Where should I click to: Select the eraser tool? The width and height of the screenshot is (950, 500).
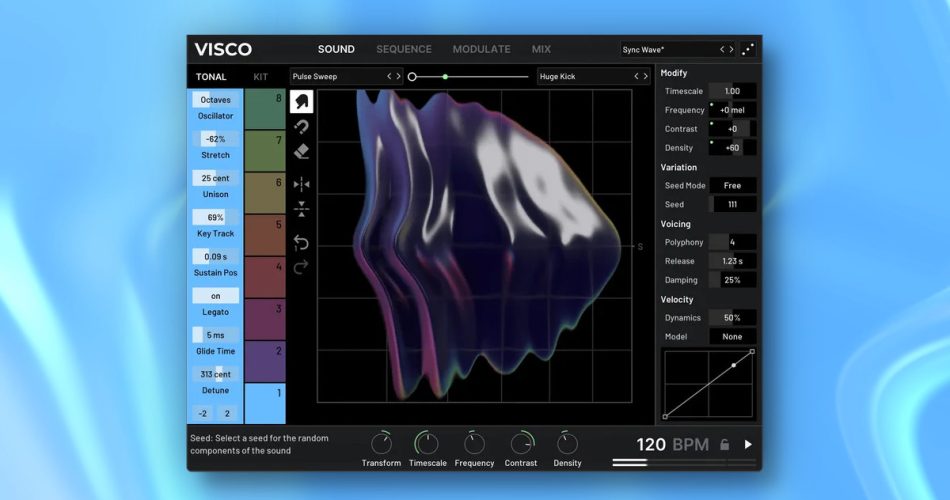click(x=302, y=152)
